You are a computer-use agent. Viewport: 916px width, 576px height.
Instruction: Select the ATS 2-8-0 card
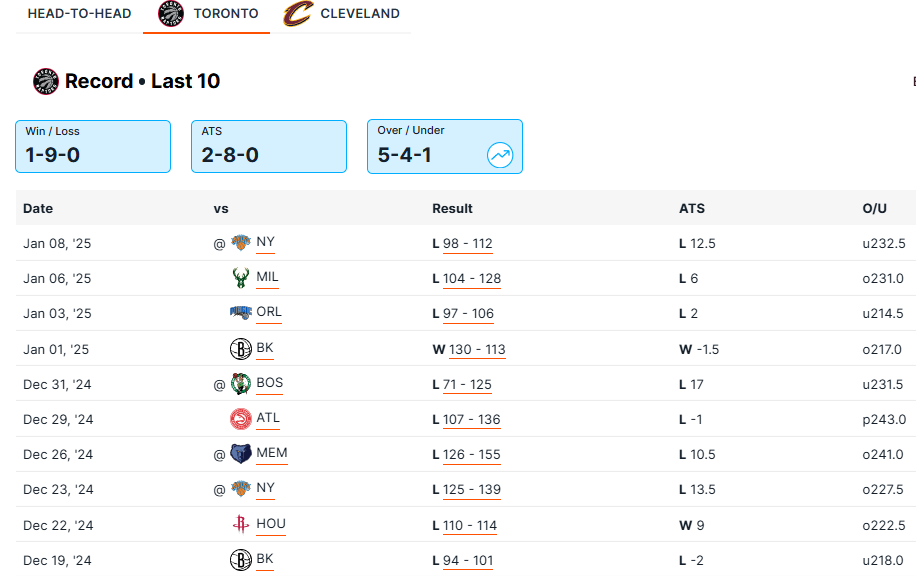[269, 146]
